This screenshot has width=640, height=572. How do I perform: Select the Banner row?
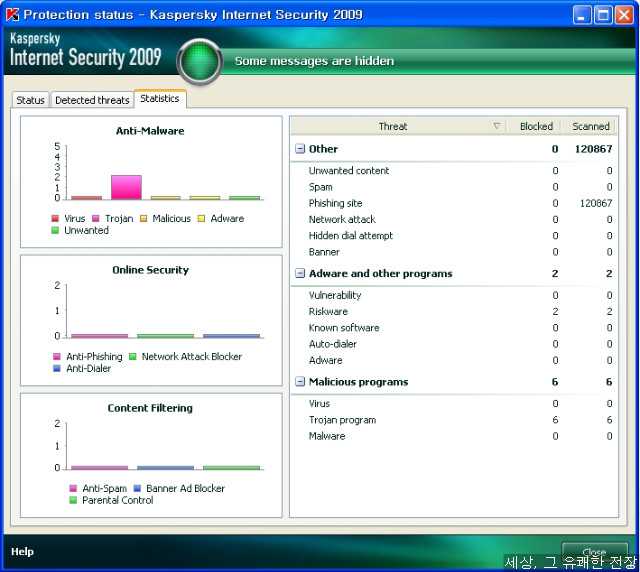(454, 252)
